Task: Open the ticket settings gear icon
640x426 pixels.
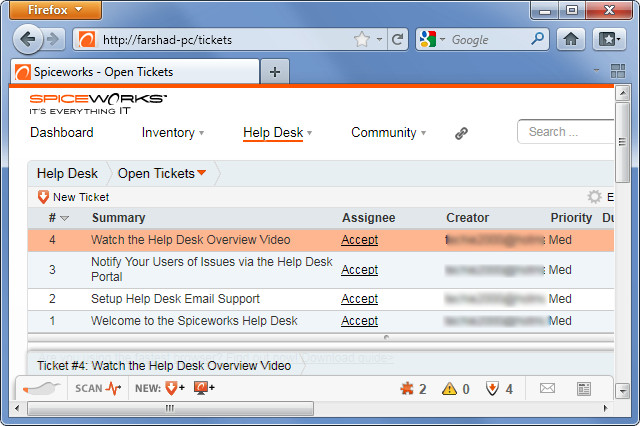Action: pos(594,197)
